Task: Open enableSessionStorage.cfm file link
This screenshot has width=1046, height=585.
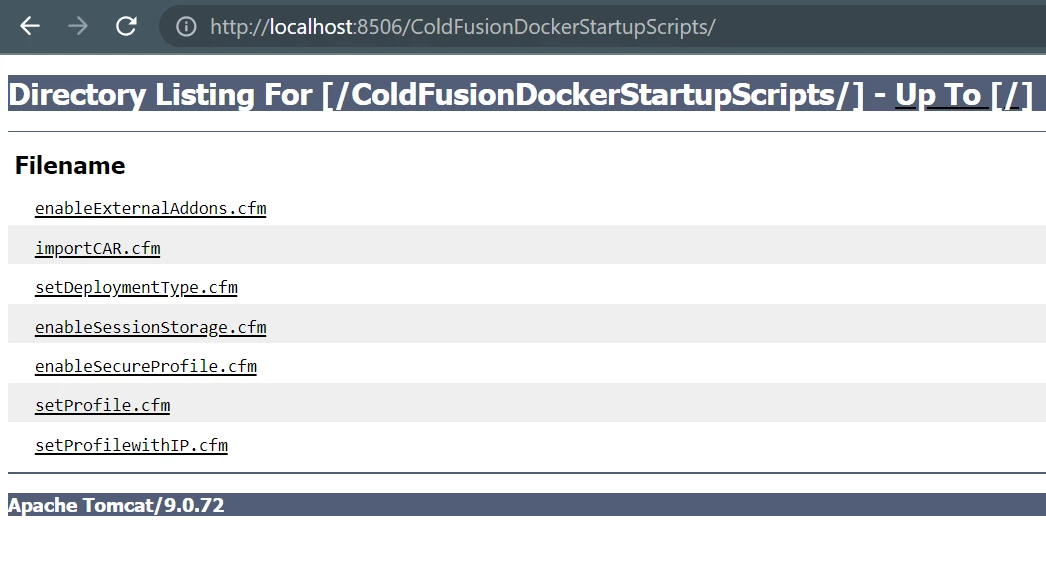Action: coord(150,327)
